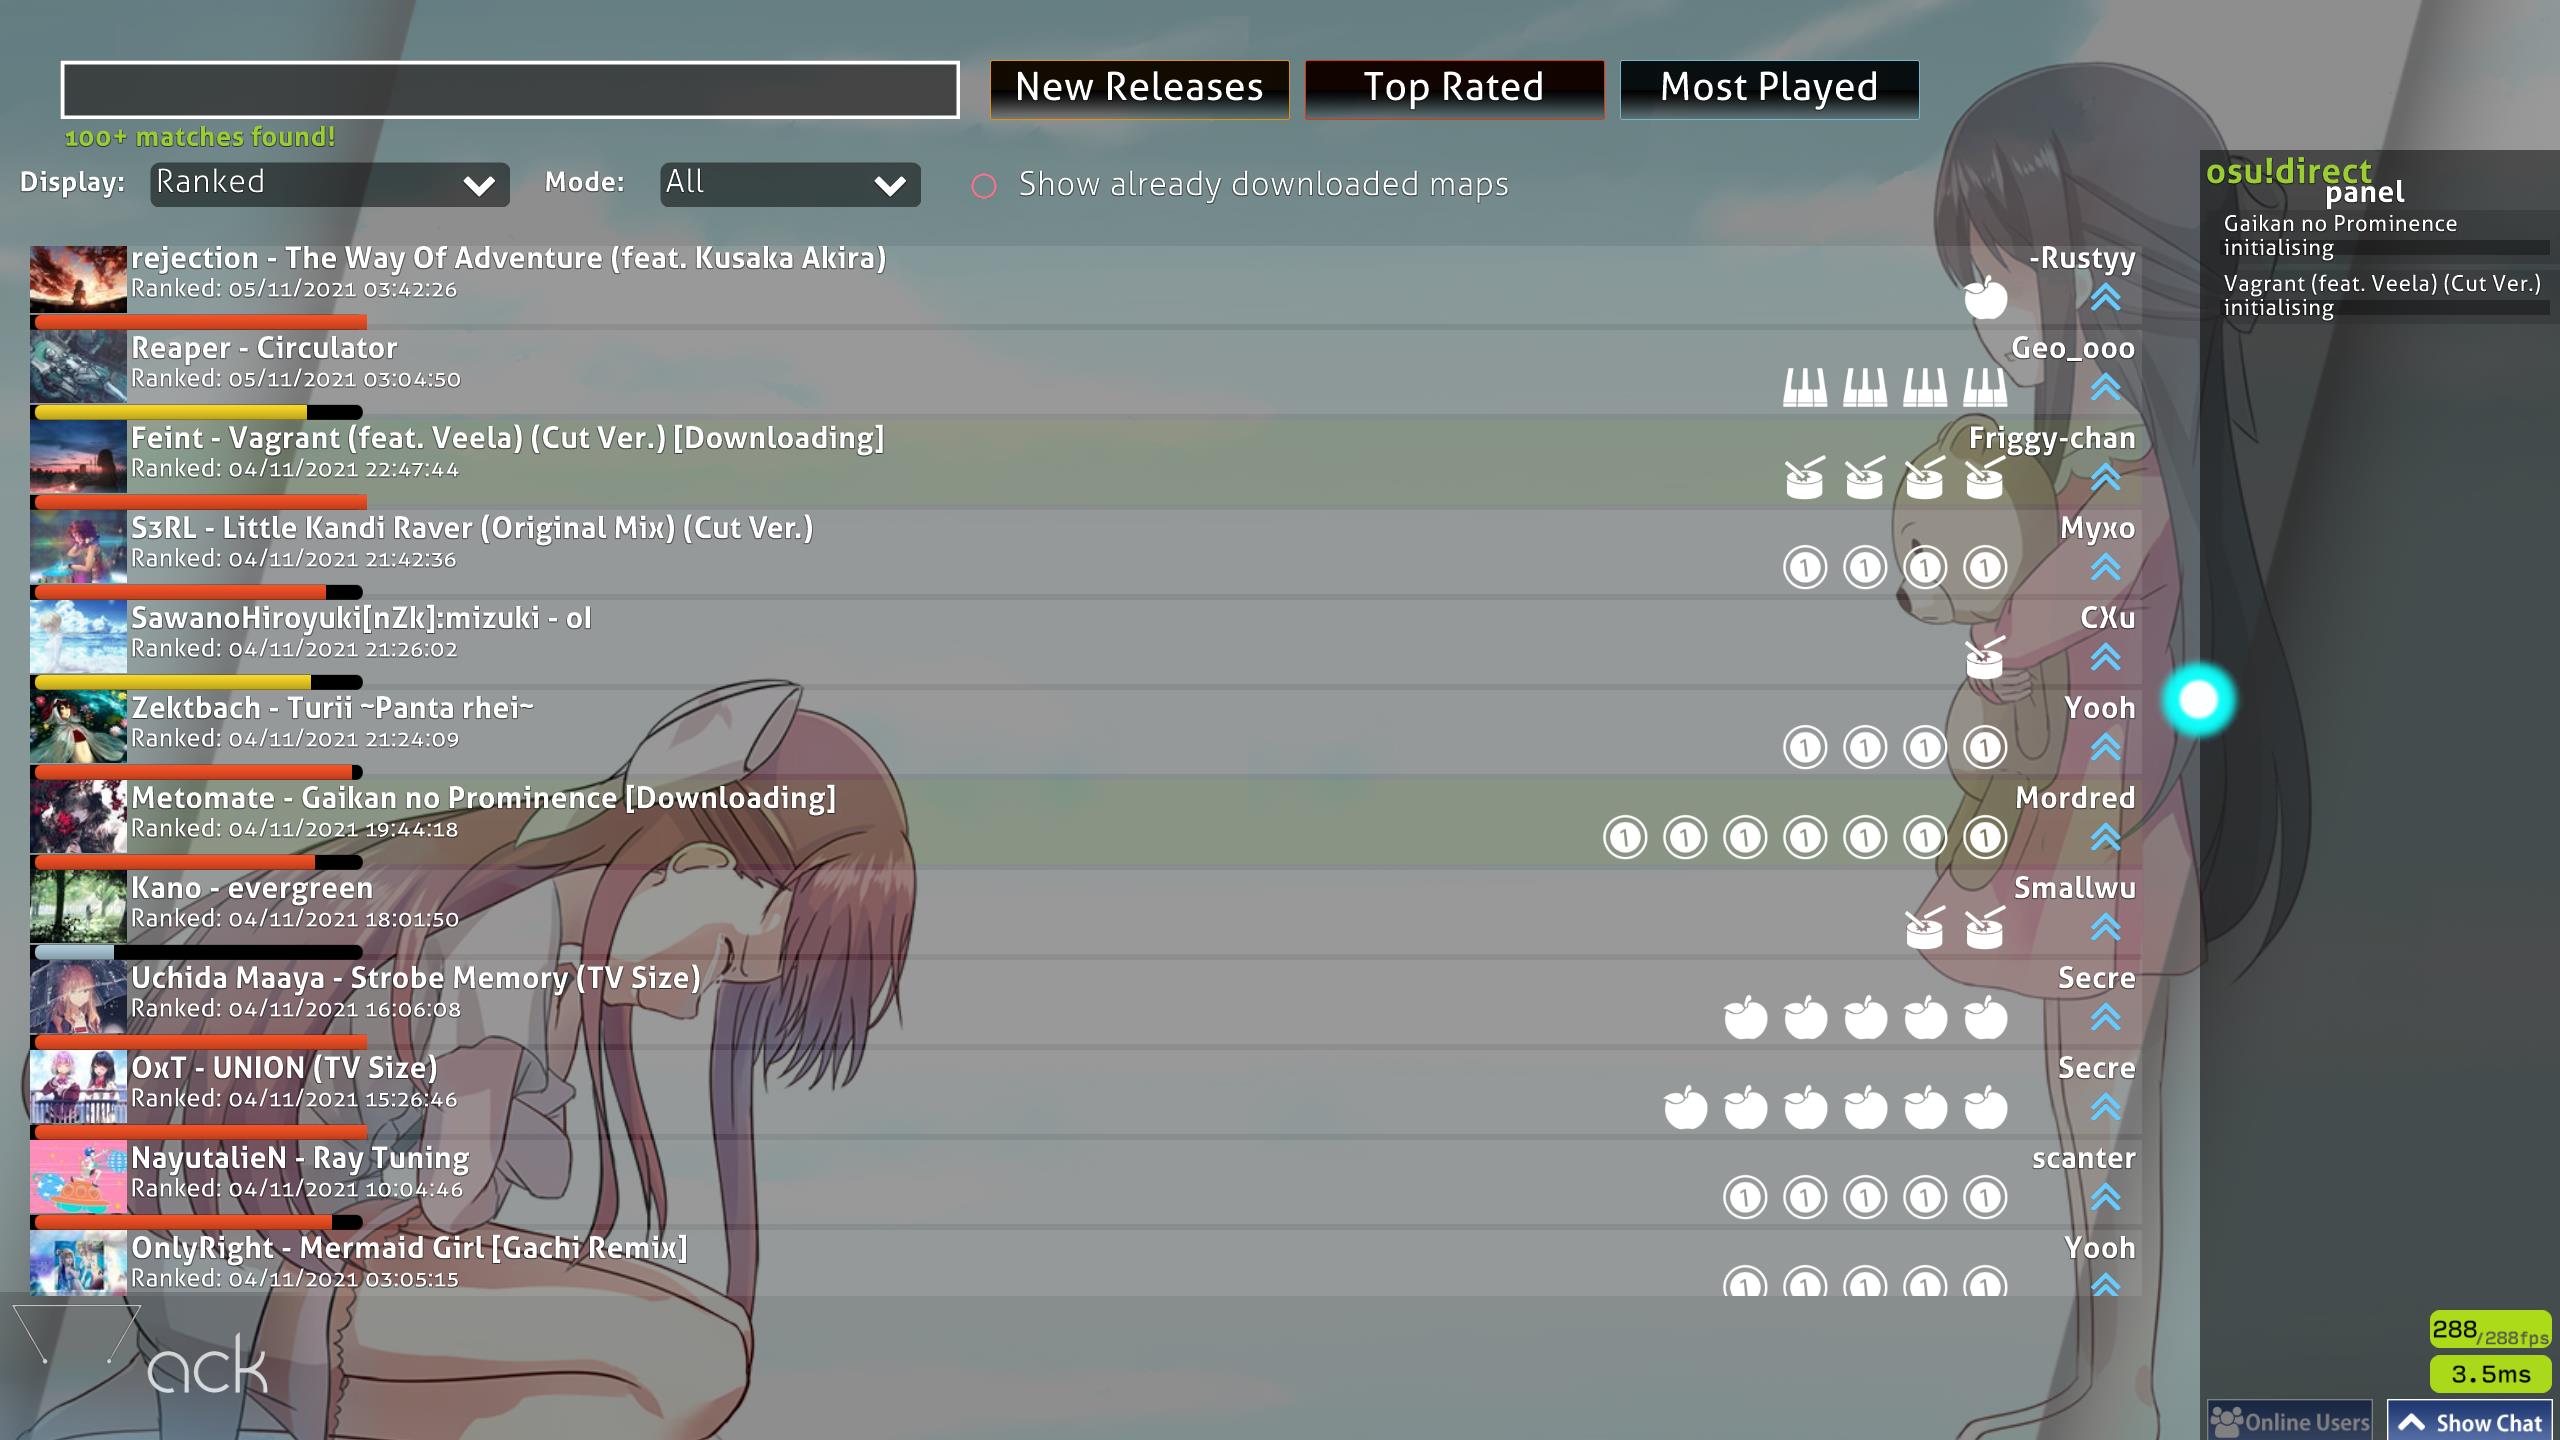Select the Most Played tab
Viewport: 2560px width, 1440px height.
pyautogui.click(x=1767, y=84)
